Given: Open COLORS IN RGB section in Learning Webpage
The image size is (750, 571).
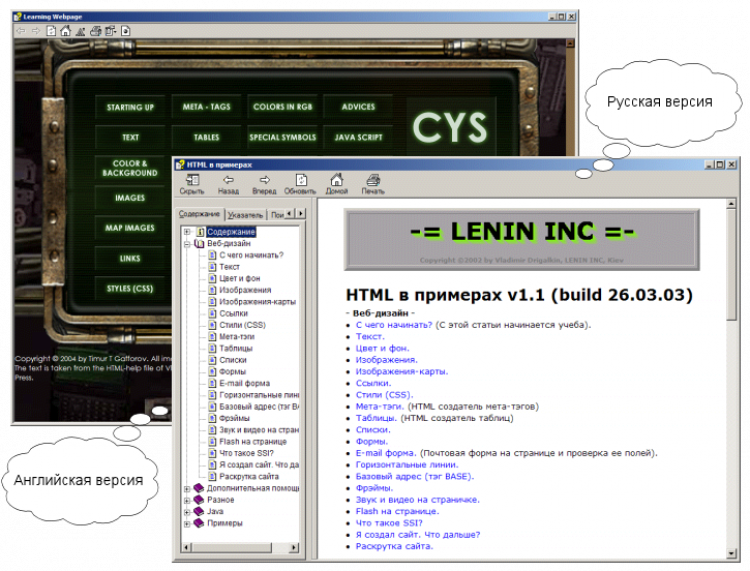Looking at the screenshot, I should [x=282, y=107].
